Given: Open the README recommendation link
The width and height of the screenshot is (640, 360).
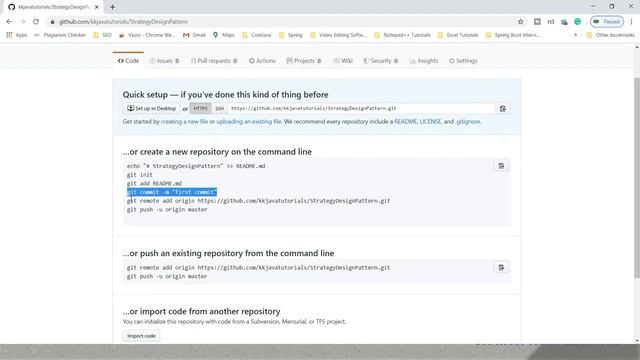Looking at the screenshot, I should tap(405, 122).
